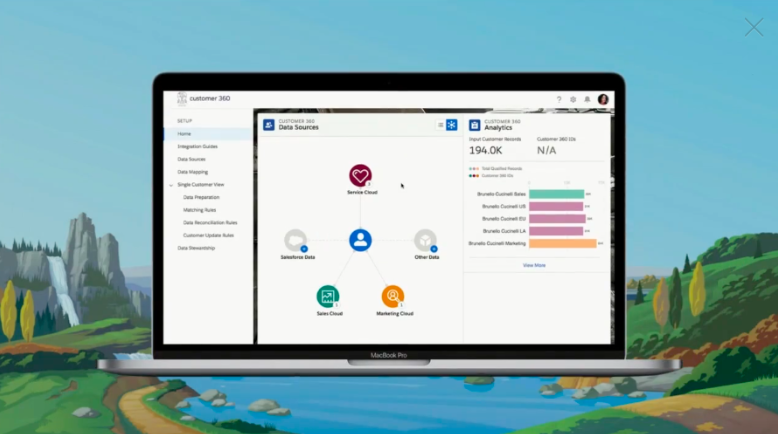778x434 pixels.
Task: Open Data Mapping in the sidebar
Action: [193, 172]
